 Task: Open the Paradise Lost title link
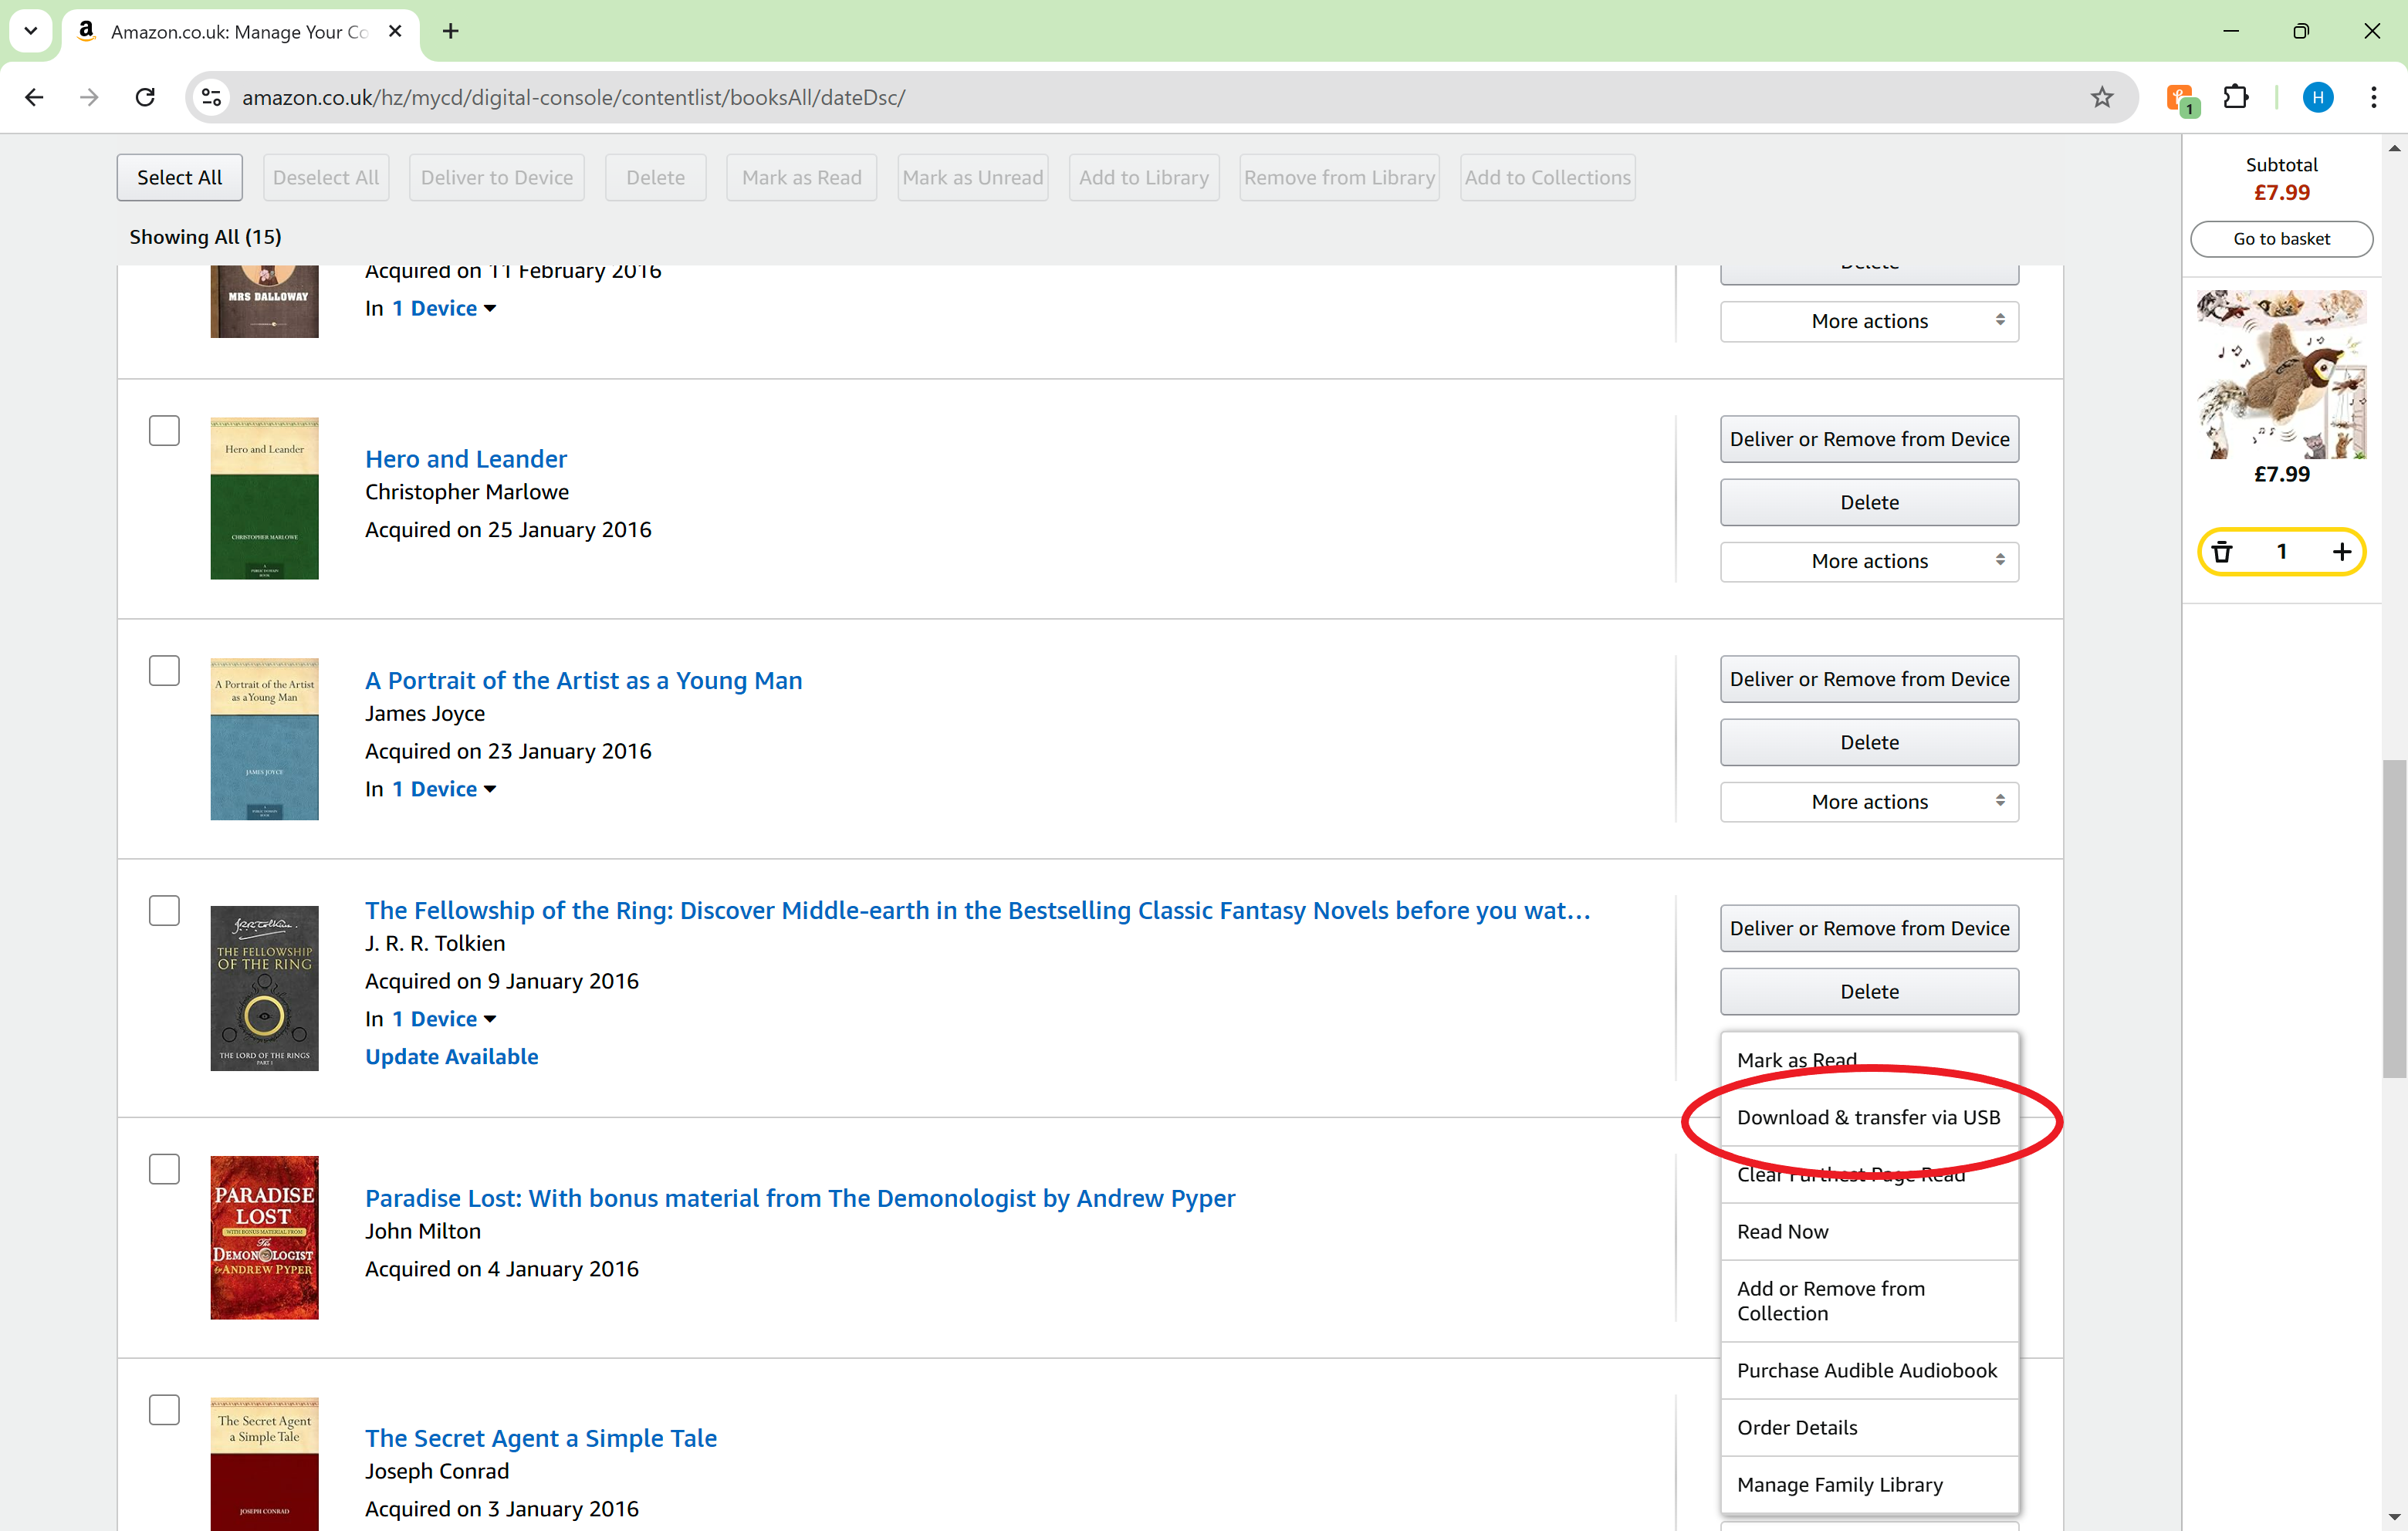tap(800, 1199)
